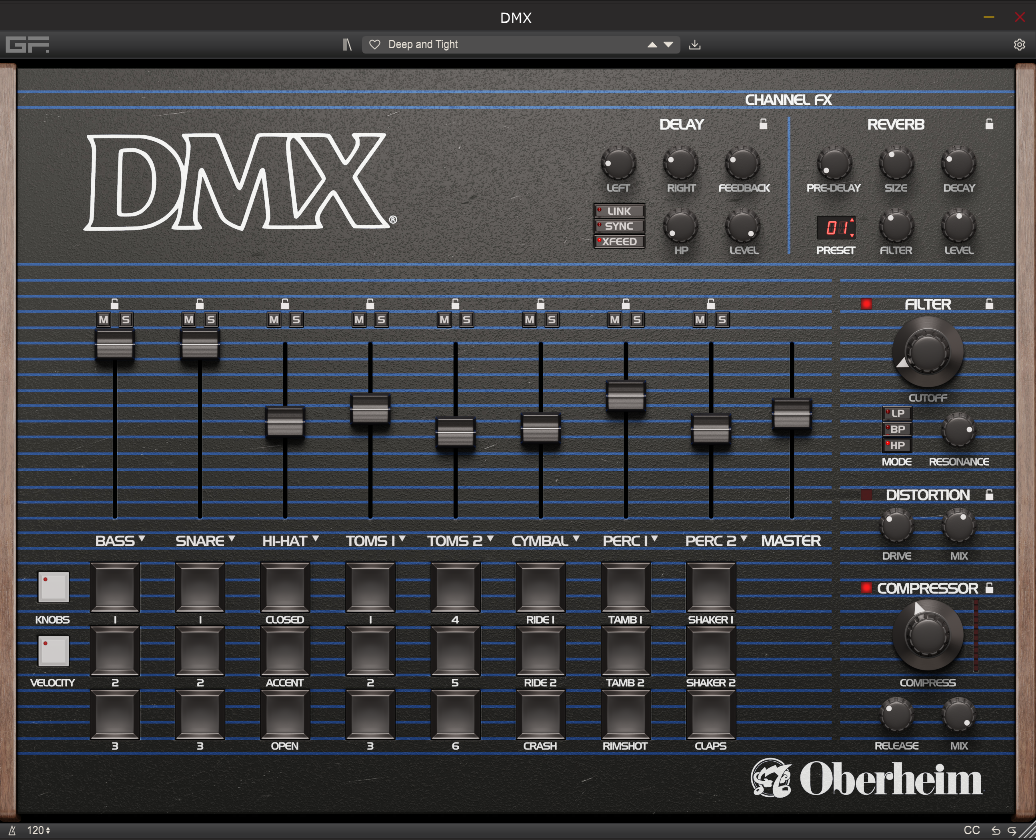Image resolution: width=1036 pixels, height=840 pixels.
Task: Select the next preset with the down arrow
Action: click(669, 44)
